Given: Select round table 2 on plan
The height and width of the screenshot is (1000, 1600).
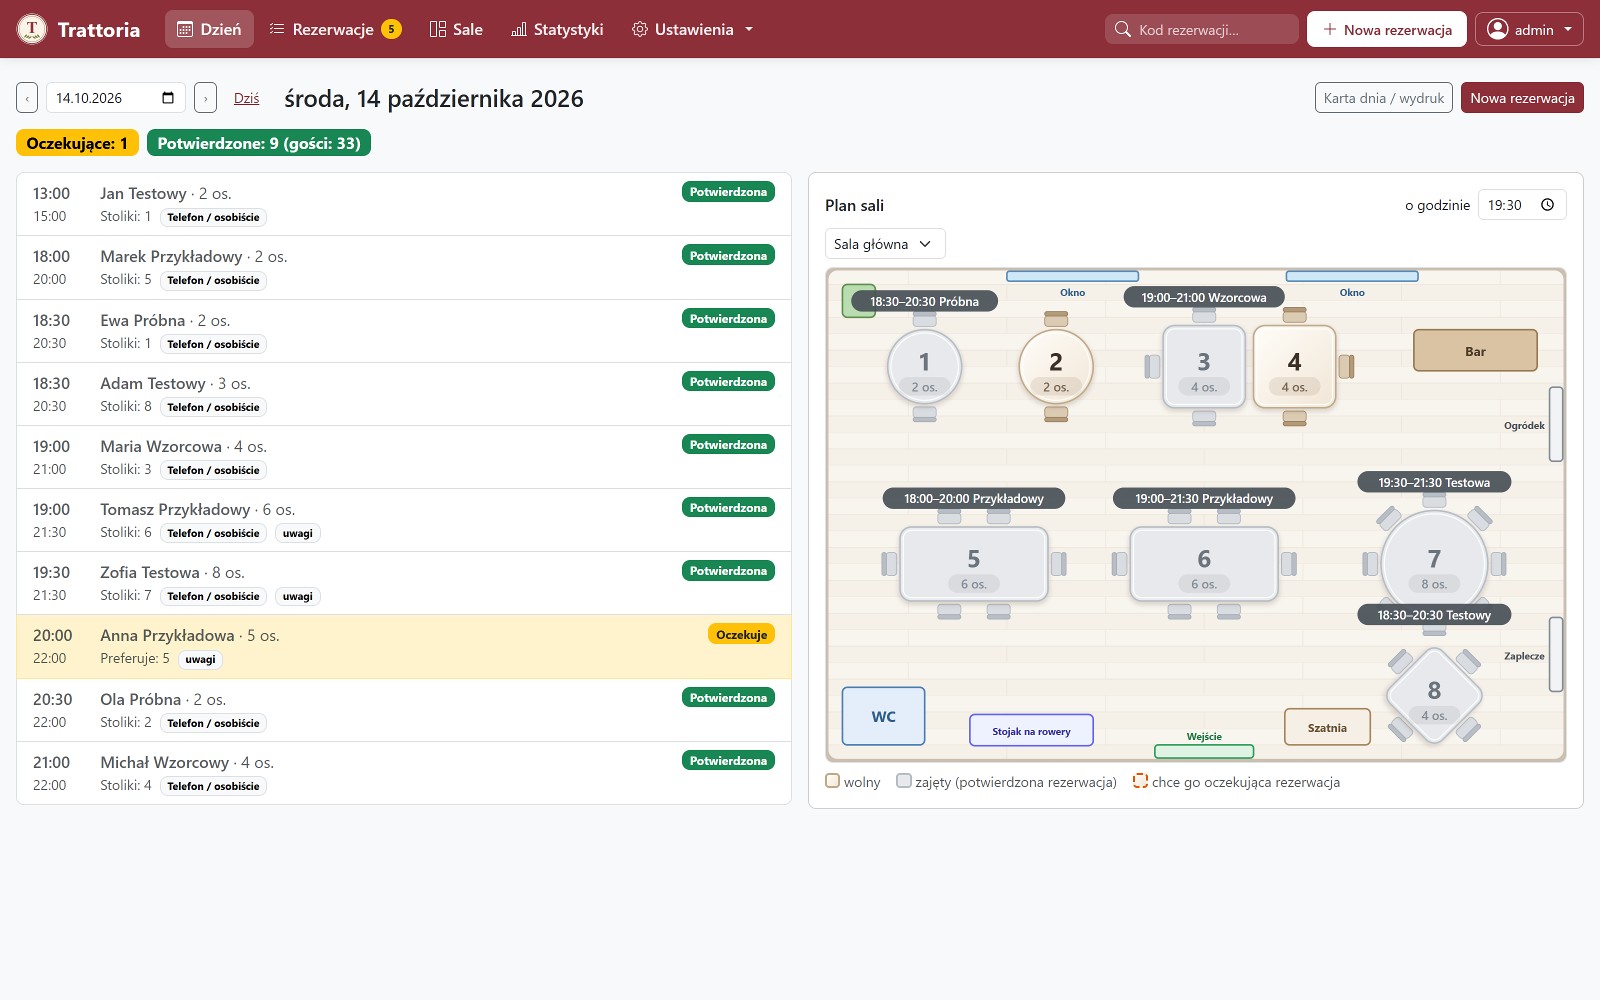Looking at the screenshot, I should pos(1056,367).
